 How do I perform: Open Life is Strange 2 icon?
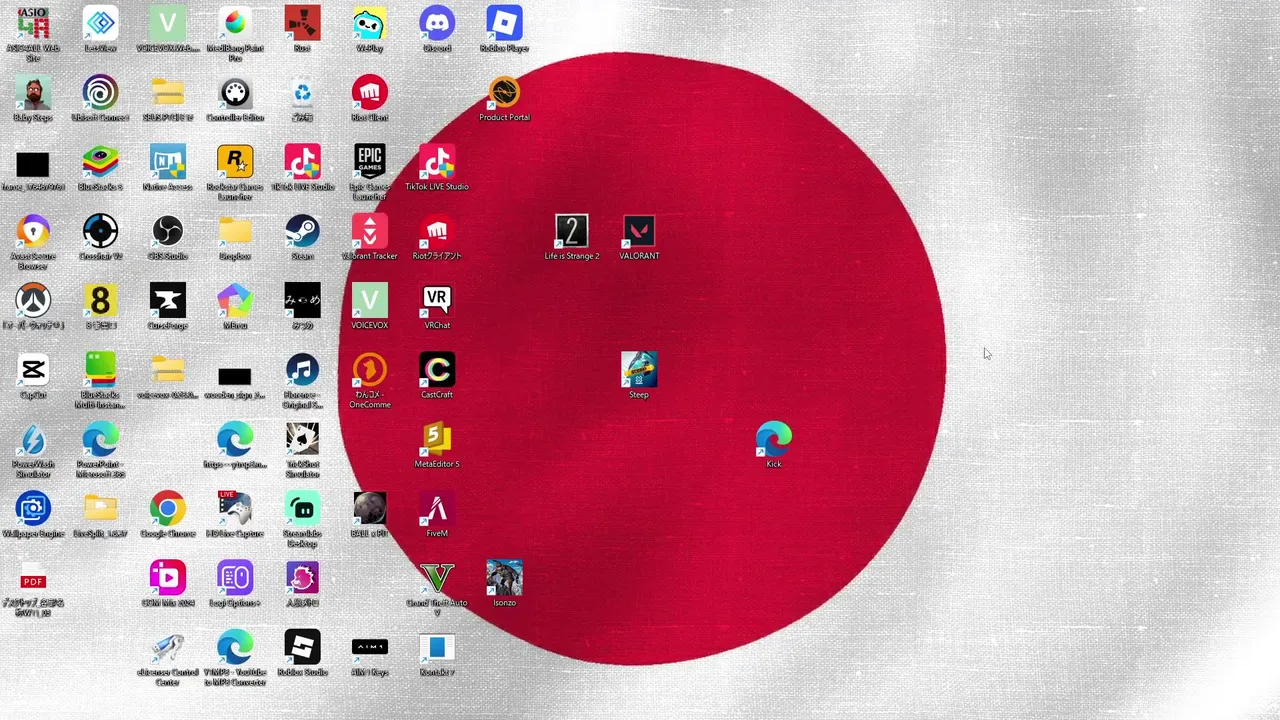pyautogui.click(x=572, y=231)
